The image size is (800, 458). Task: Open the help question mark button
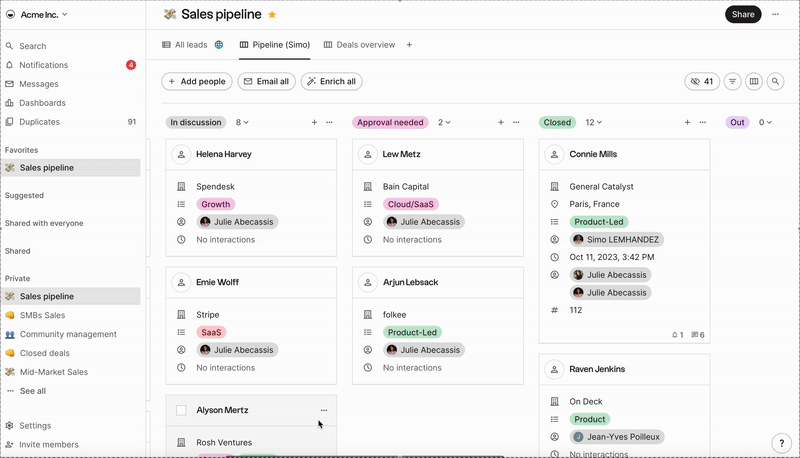point(781,443)
